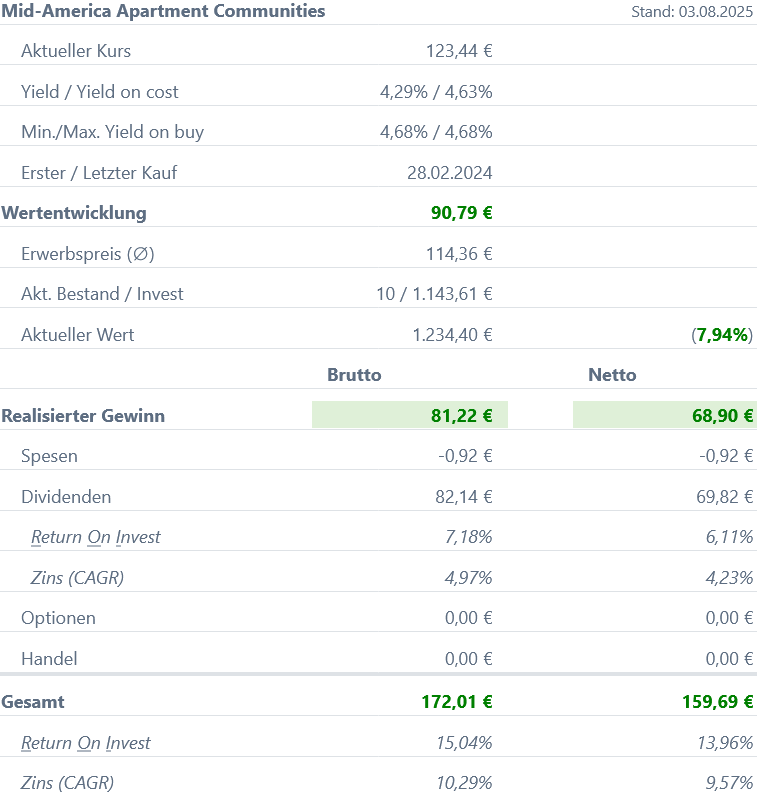The image size is (757, 796).
Task: Click the Mid-America Apartment Communities title
Action: (x=164, y=12)
